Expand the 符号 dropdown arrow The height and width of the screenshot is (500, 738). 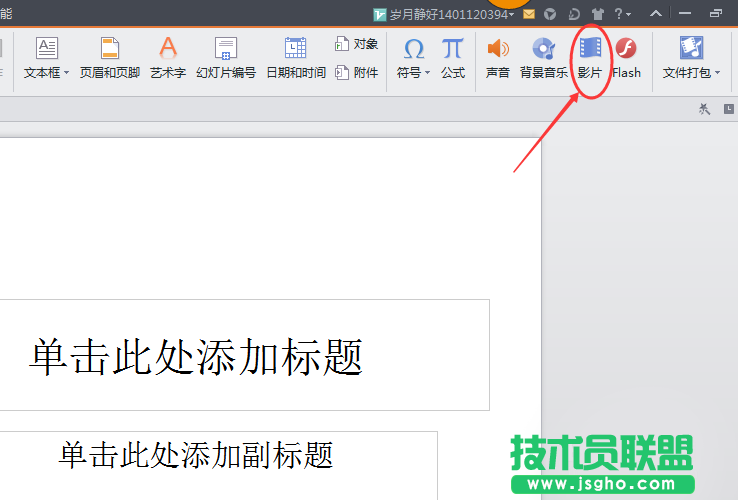click(x=427, y=73)
